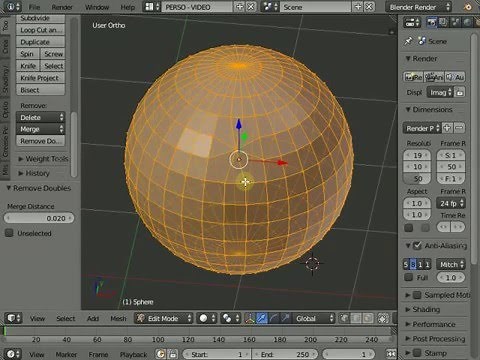
Task: Open Mitchell filter dropdown
Action: tap(451, 265)
